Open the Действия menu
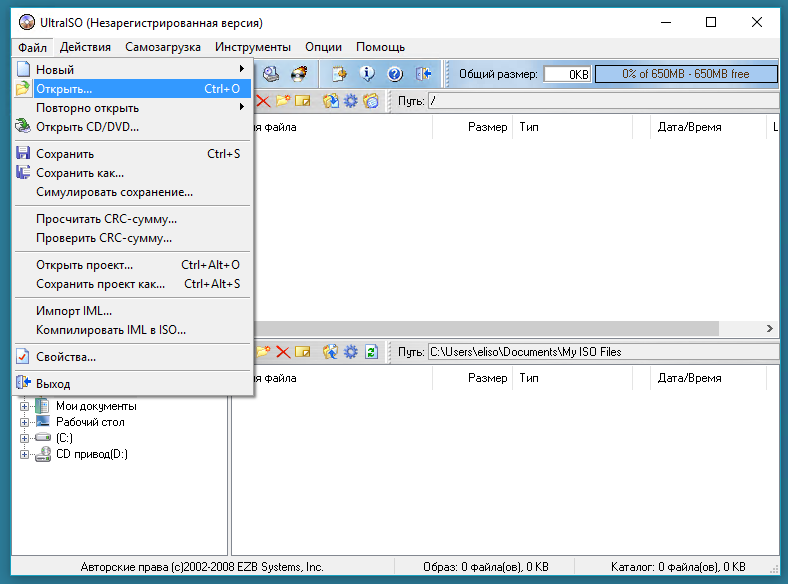 (x=85, y=47)
